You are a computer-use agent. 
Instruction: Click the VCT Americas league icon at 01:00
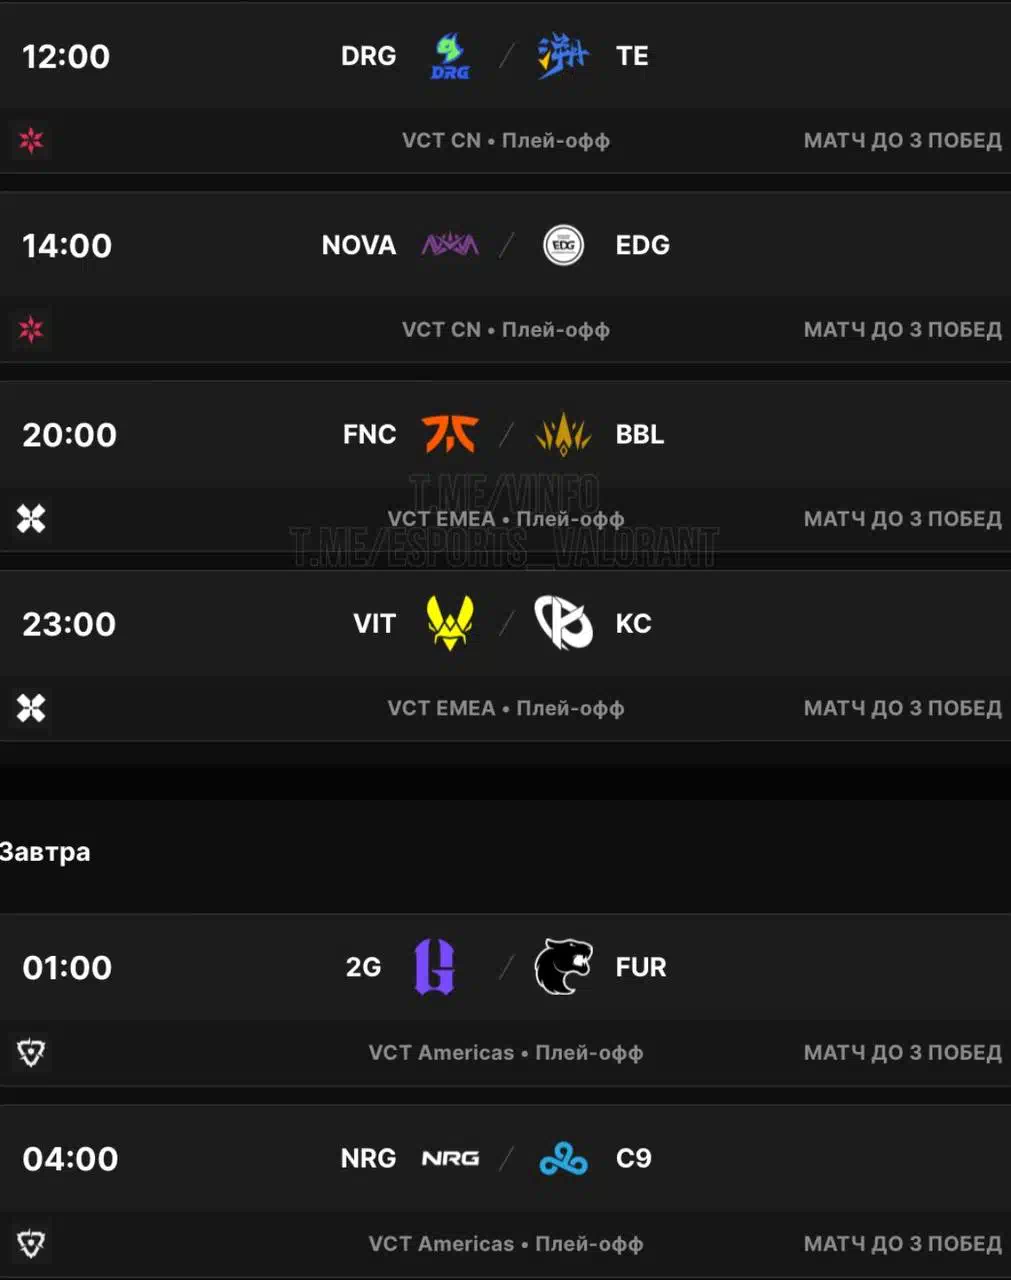tap(31, 1052)
